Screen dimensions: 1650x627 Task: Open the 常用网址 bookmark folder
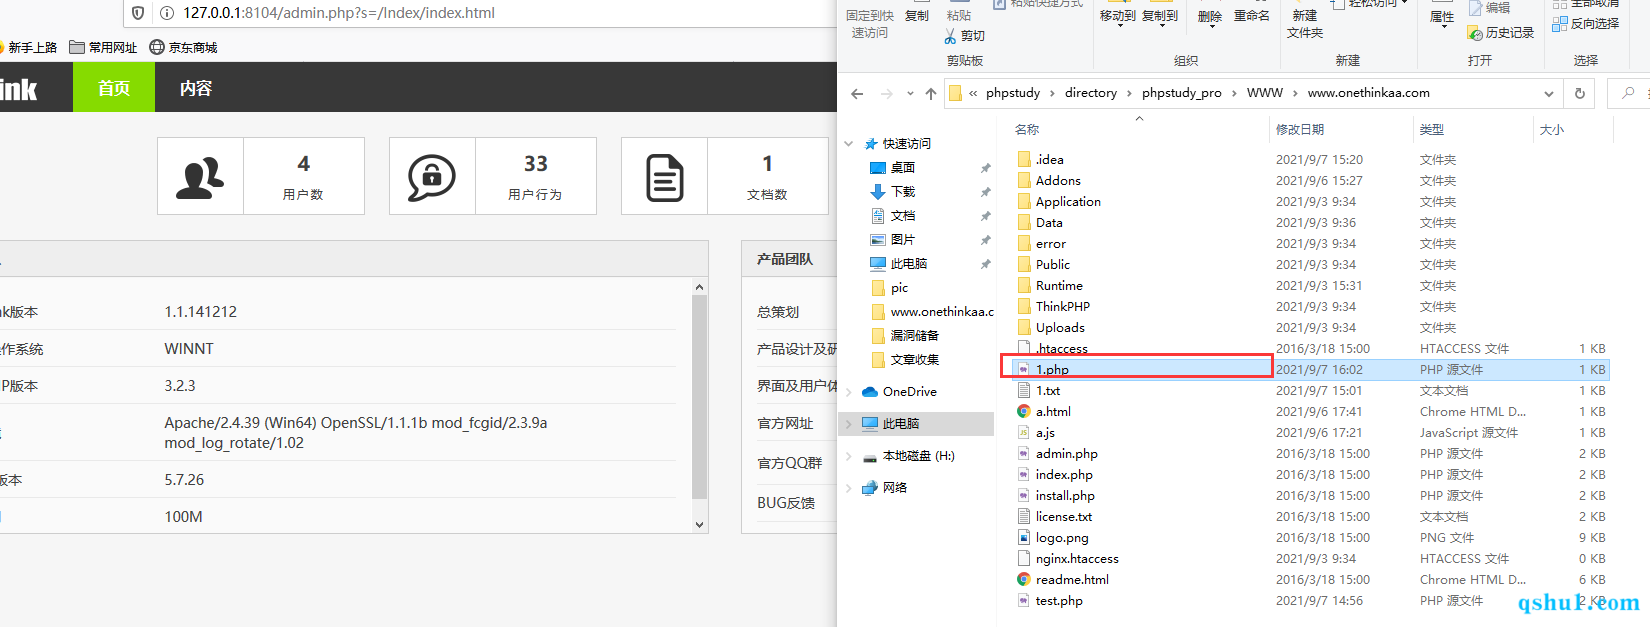click(103, 47)
